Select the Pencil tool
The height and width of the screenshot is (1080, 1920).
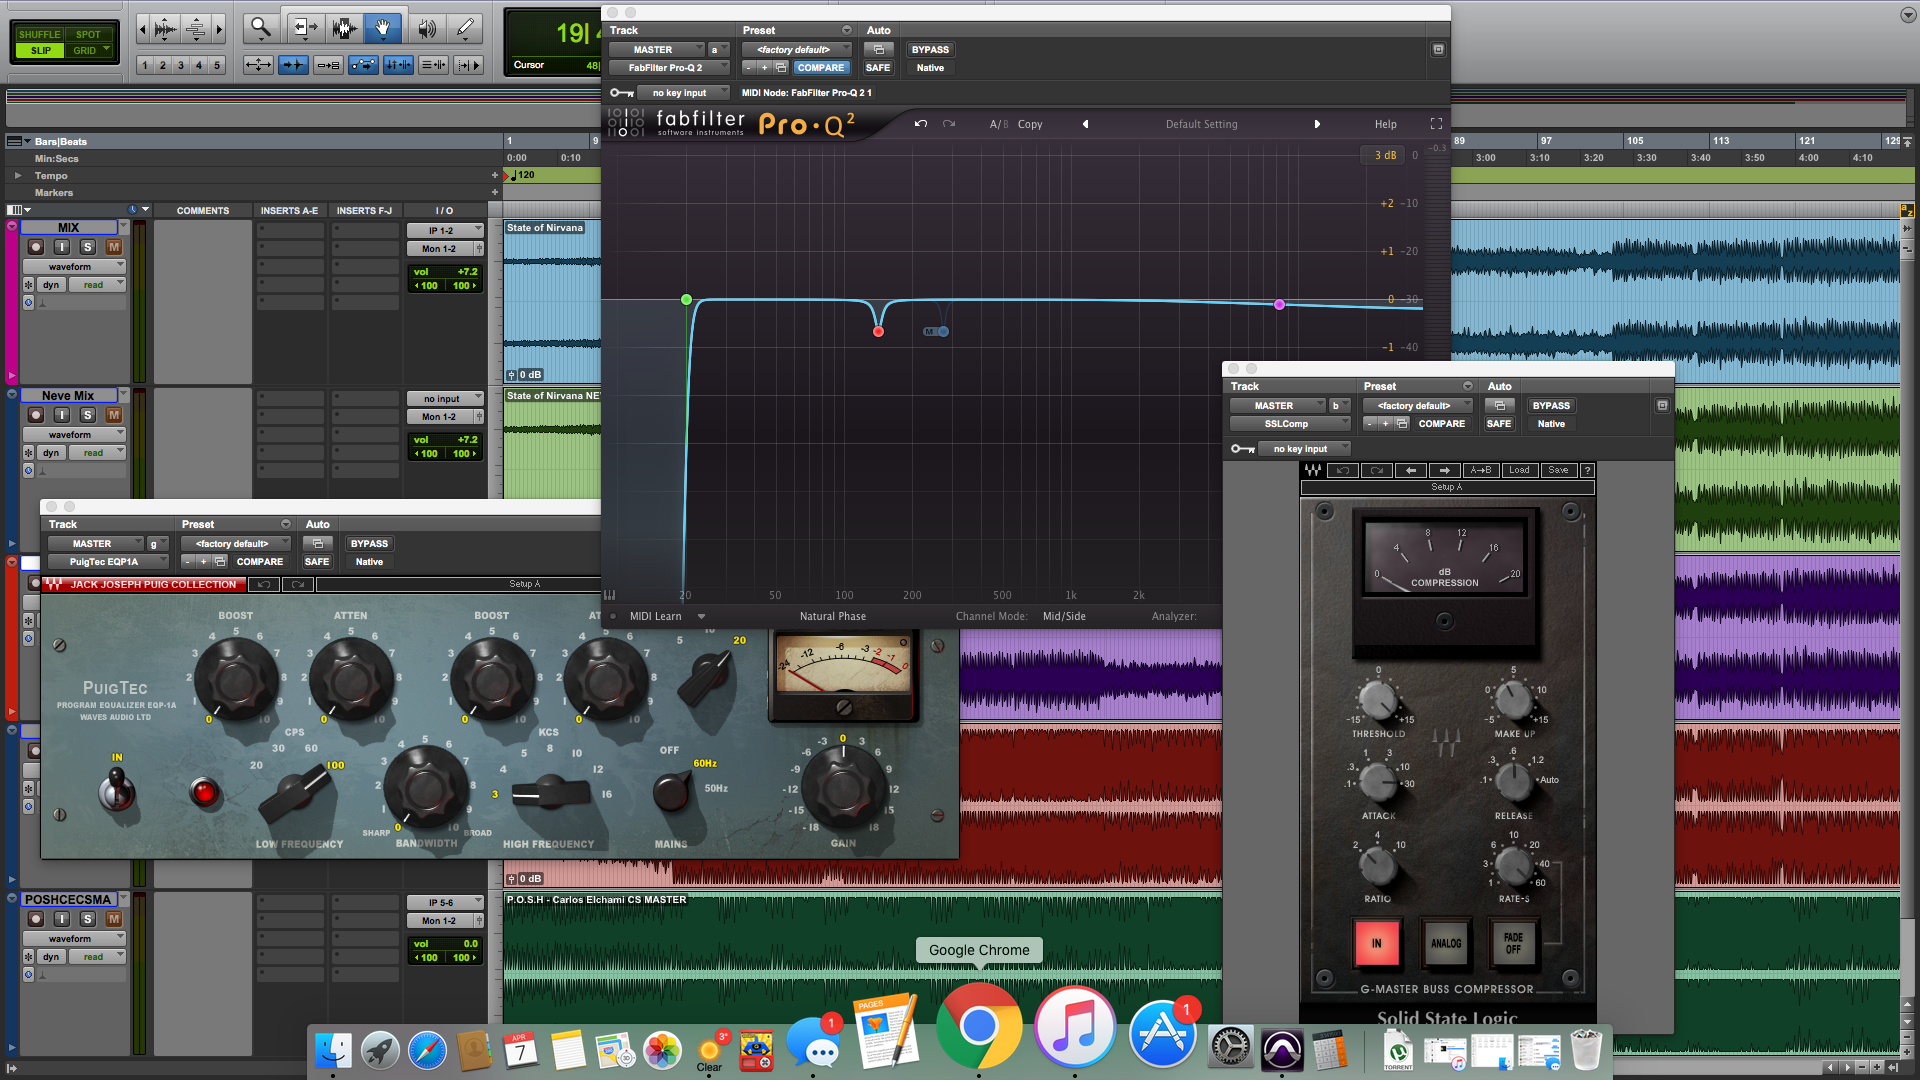click(x=464, y=28)
